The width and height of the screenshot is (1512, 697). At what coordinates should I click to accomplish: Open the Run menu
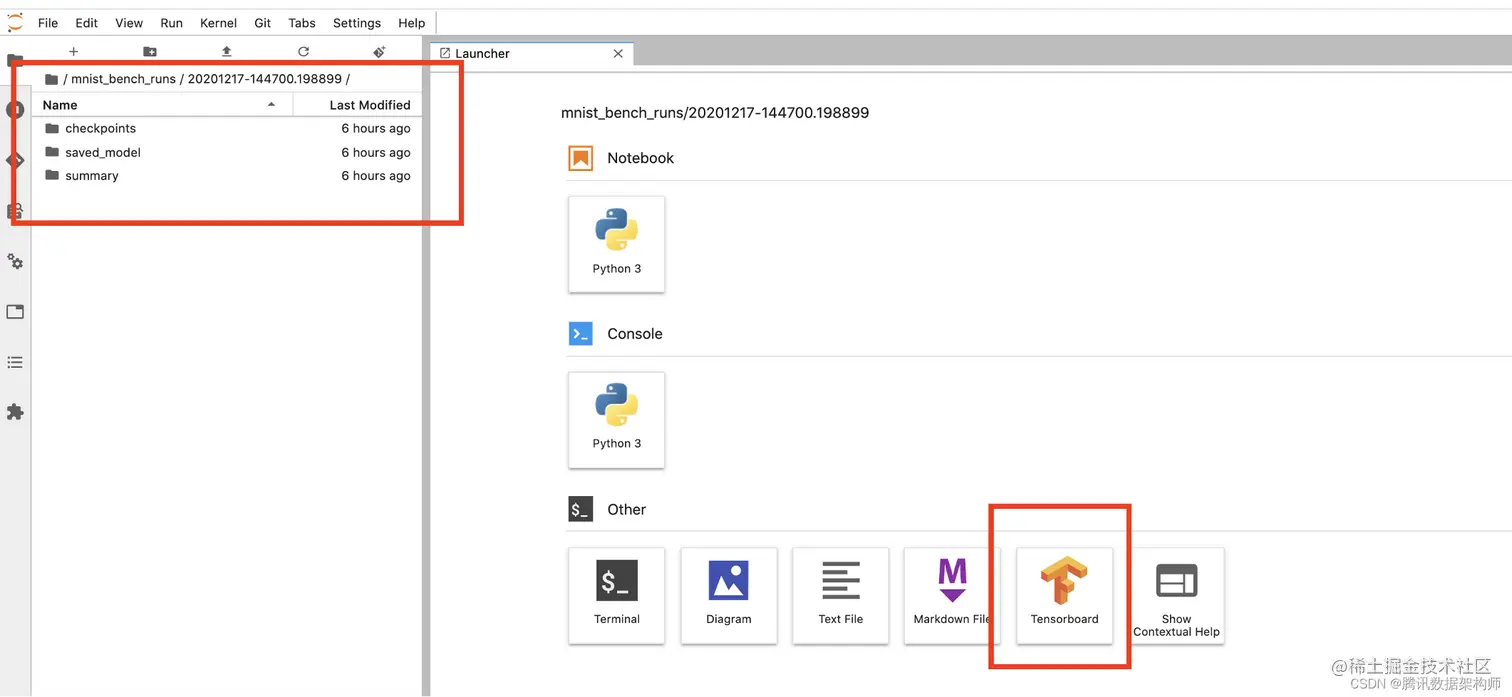(171, 23)
